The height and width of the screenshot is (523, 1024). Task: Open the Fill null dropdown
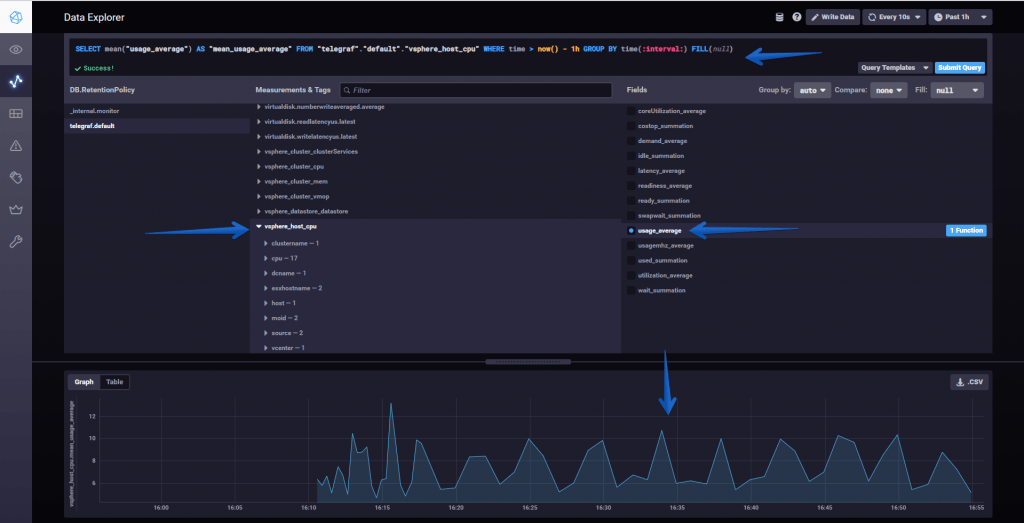point(957,91)
